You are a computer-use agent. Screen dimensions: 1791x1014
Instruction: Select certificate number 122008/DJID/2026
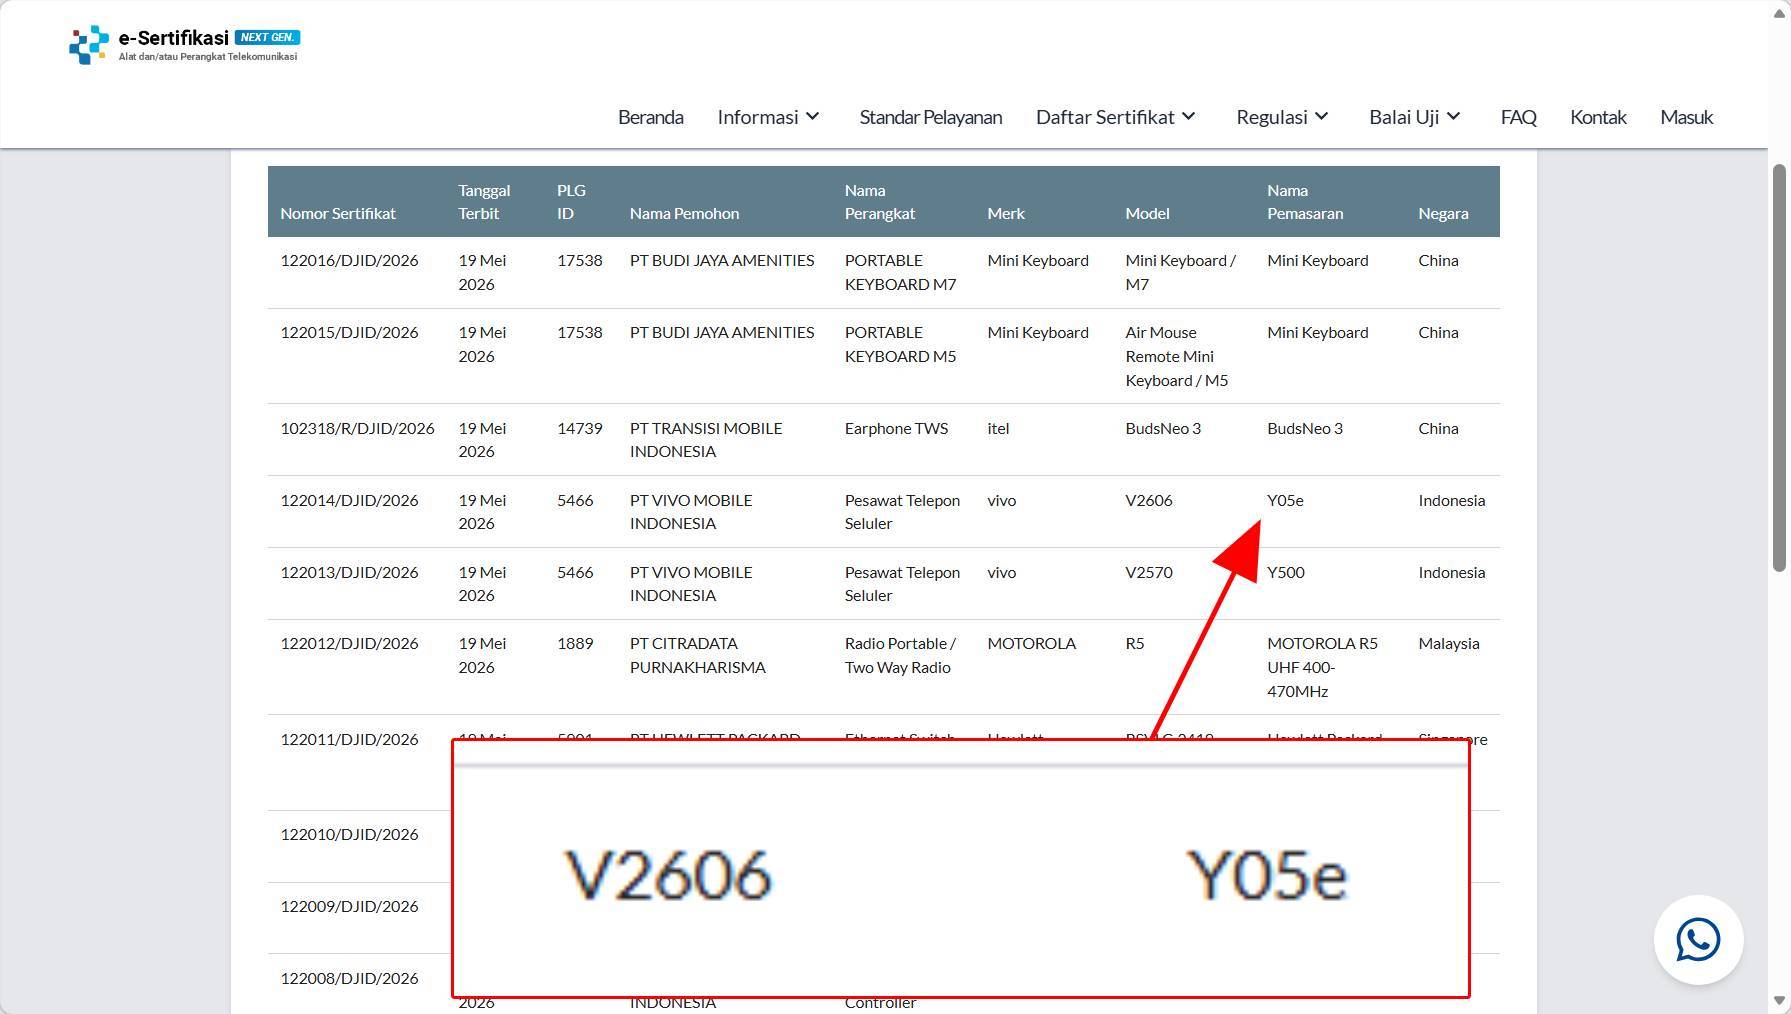click(x=349, y=978)
